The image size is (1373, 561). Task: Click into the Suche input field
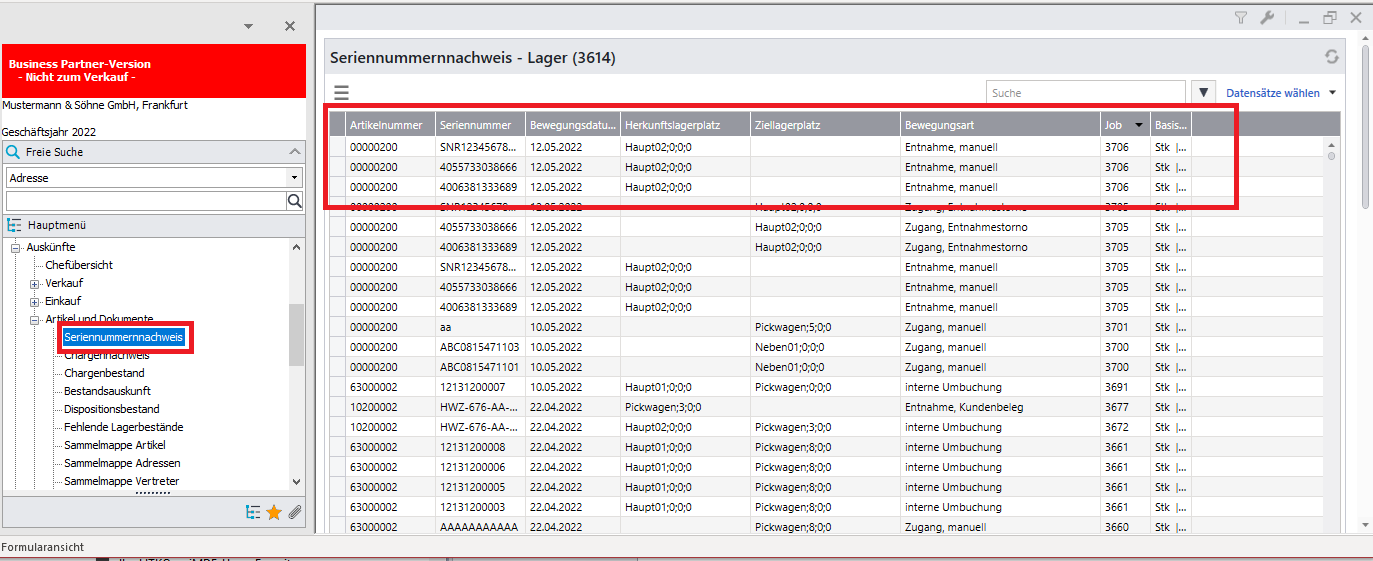tap(1085, 93)
